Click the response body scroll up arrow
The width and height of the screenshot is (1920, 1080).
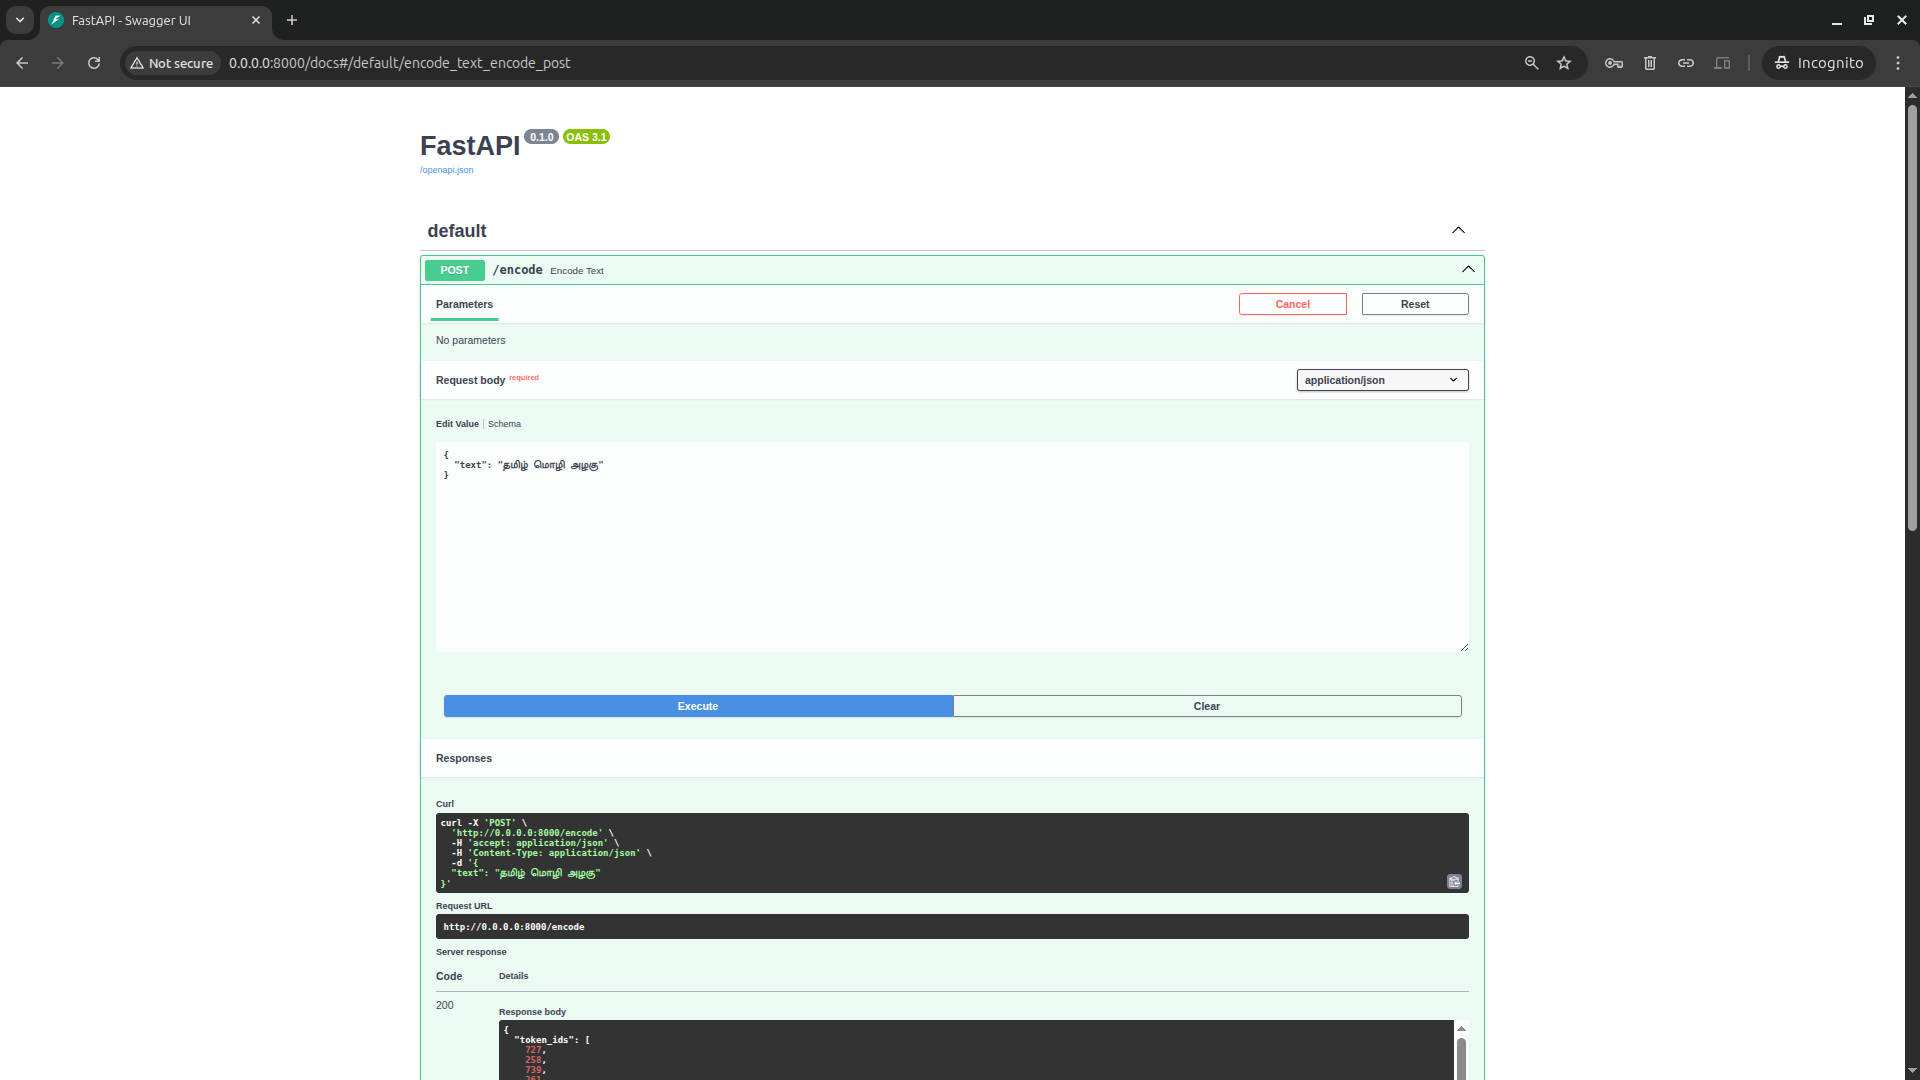click(1461, 1028)
